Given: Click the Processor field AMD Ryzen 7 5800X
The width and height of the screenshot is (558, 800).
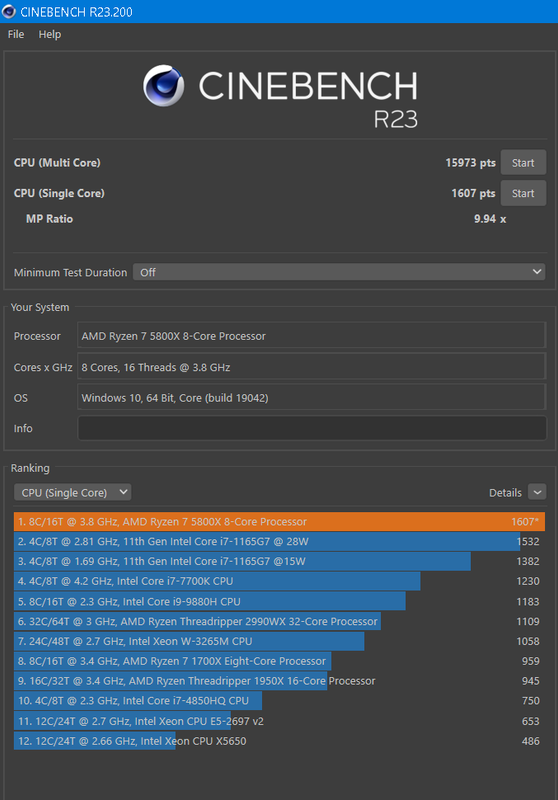Looking at the screenshot, I should [x=312, y=336].
